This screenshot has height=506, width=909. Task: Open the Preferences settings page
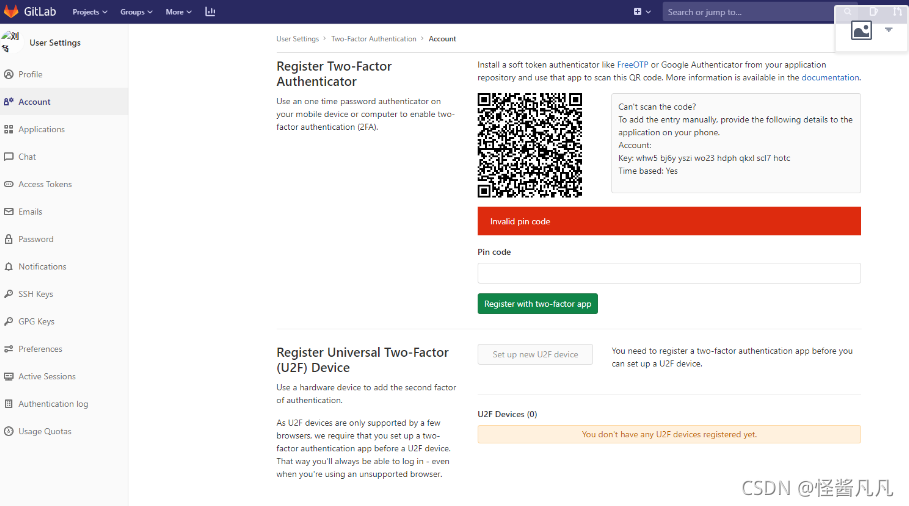point(40,349)
